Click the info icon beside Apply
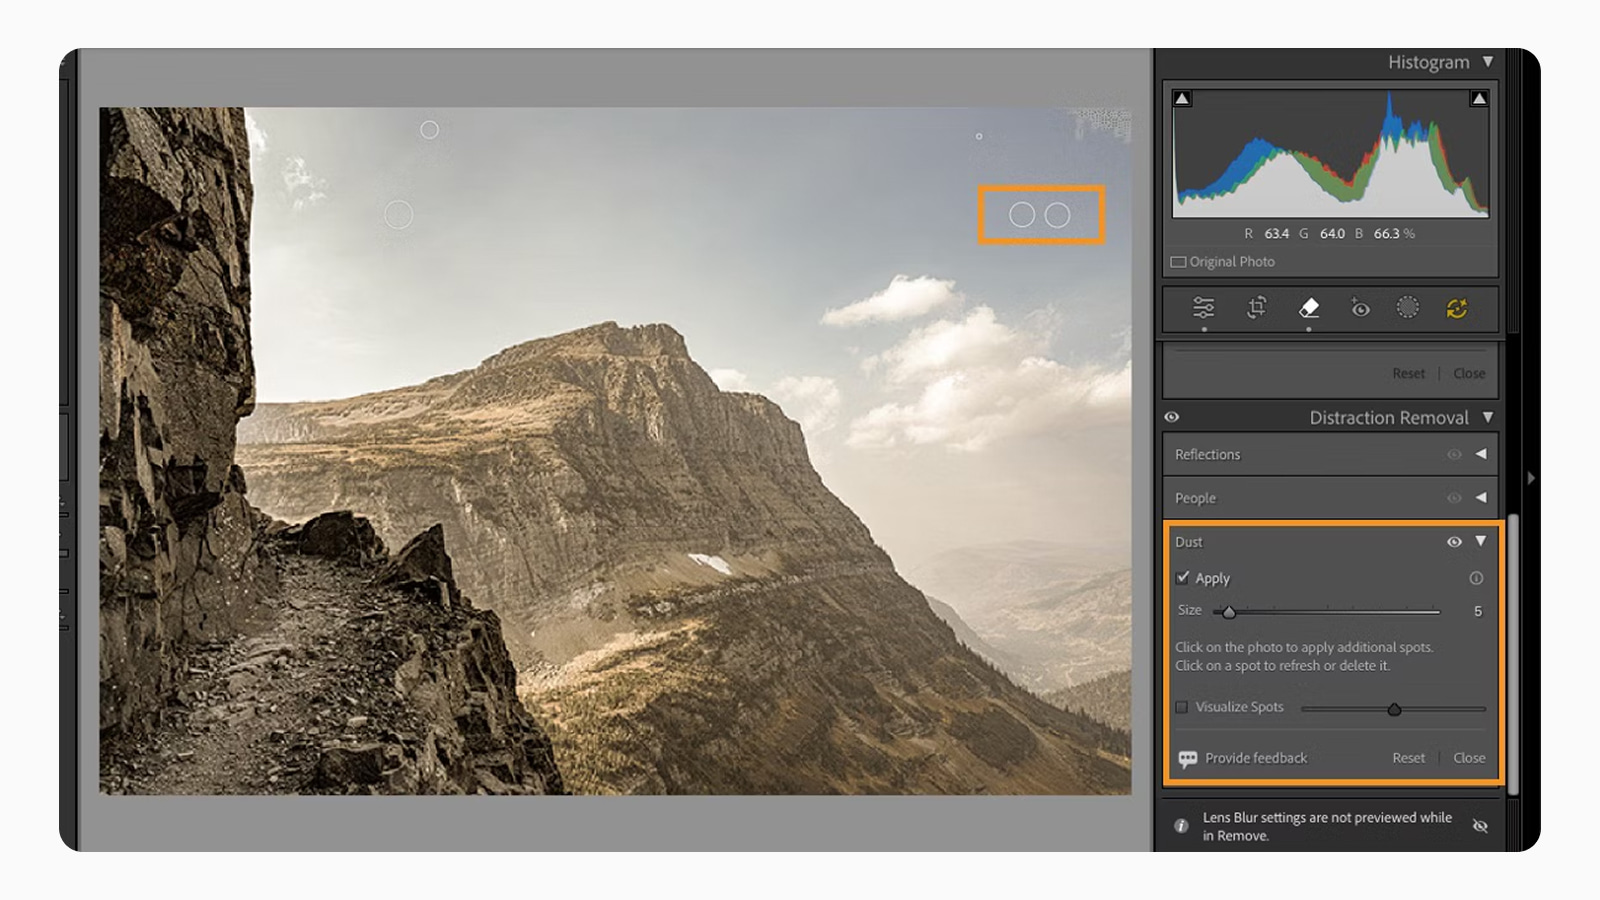This screenshot has height=900, width=1600. [x=1477, y=578]
